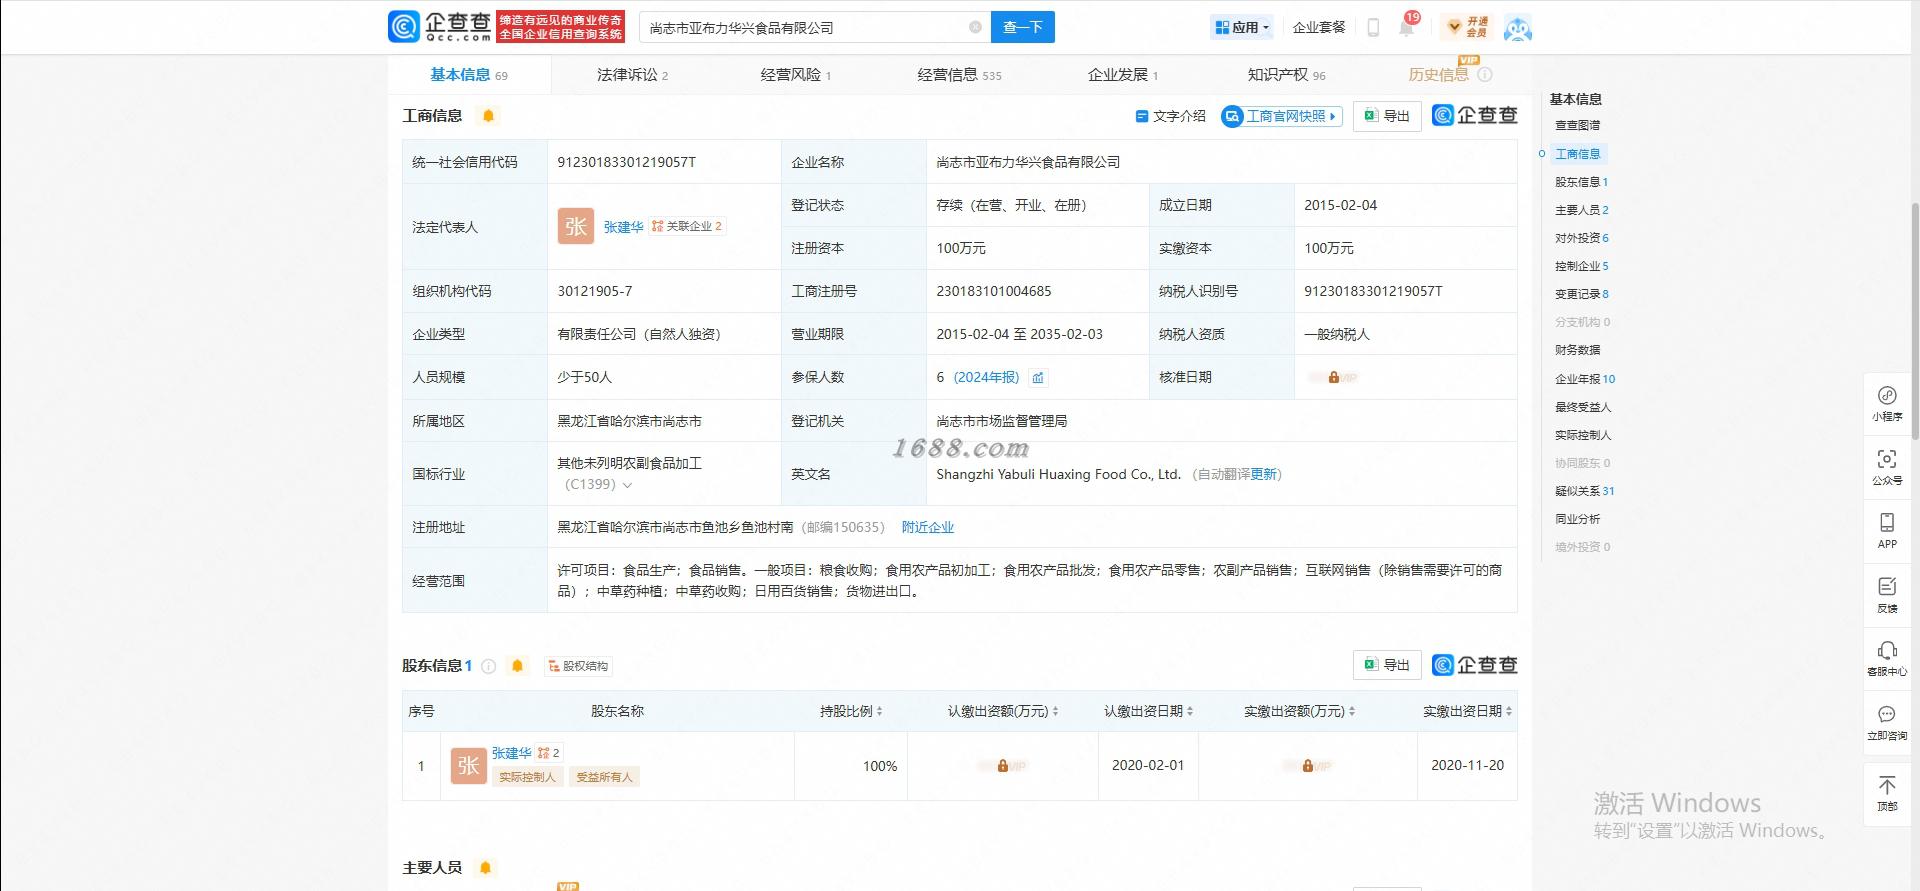Open 客服中心 in floating sidebar

pyautogui.click(x=1887, y=659)
